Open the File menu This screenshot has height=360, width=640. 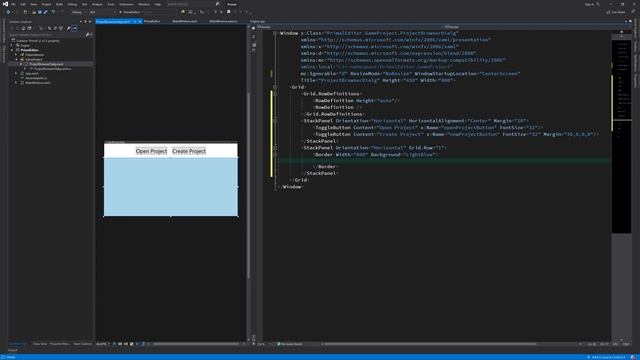(13, 4)
